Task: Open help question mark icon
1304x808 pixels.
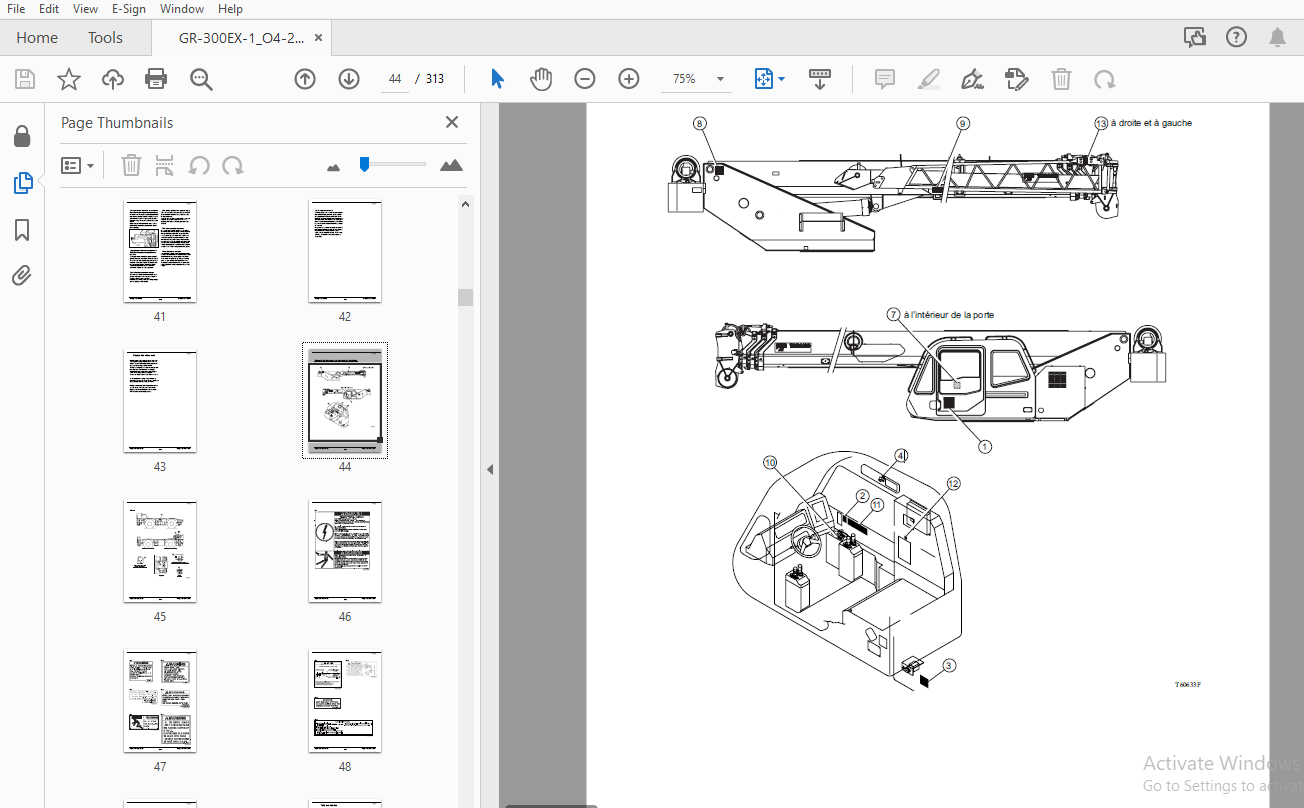Action: point(1236,37)
